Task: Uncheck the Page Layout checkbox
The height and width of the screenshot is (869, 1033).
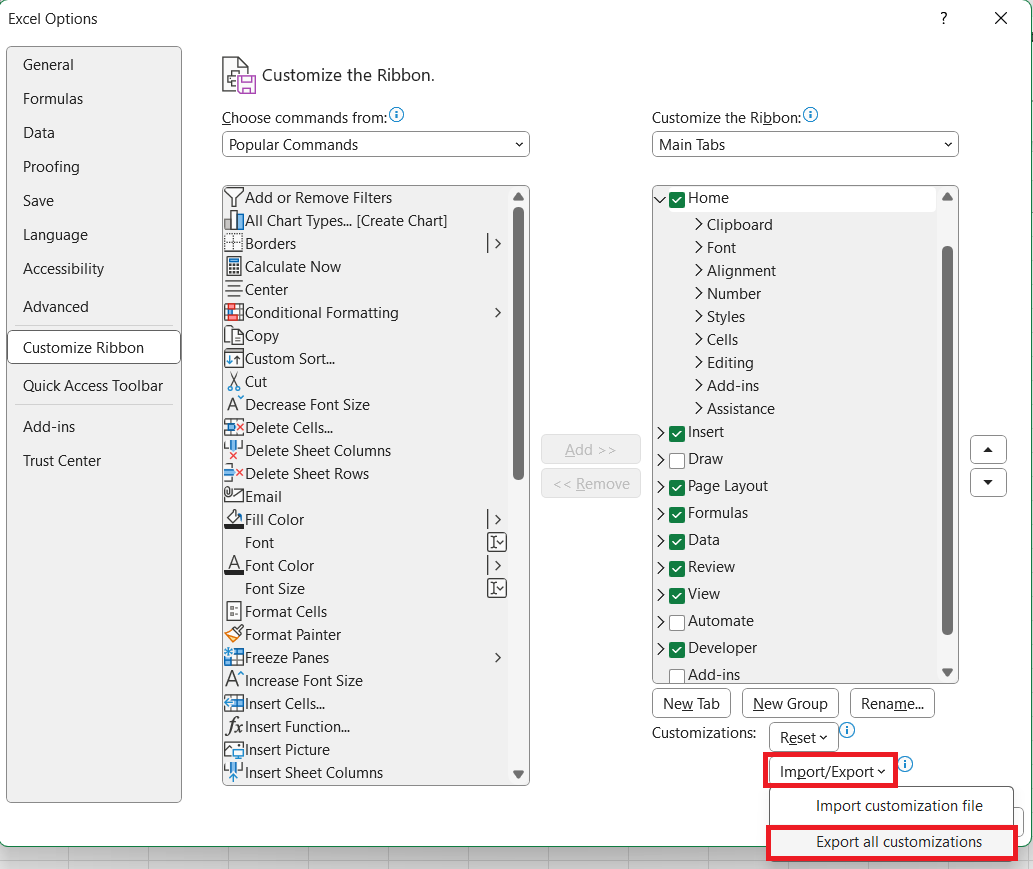Action: (x=677, y=488)
